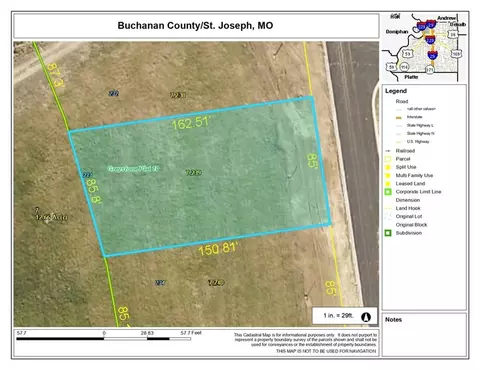Click the 'State Highway N' legend label
Screen dimensions: 480x370
[420, 133]
